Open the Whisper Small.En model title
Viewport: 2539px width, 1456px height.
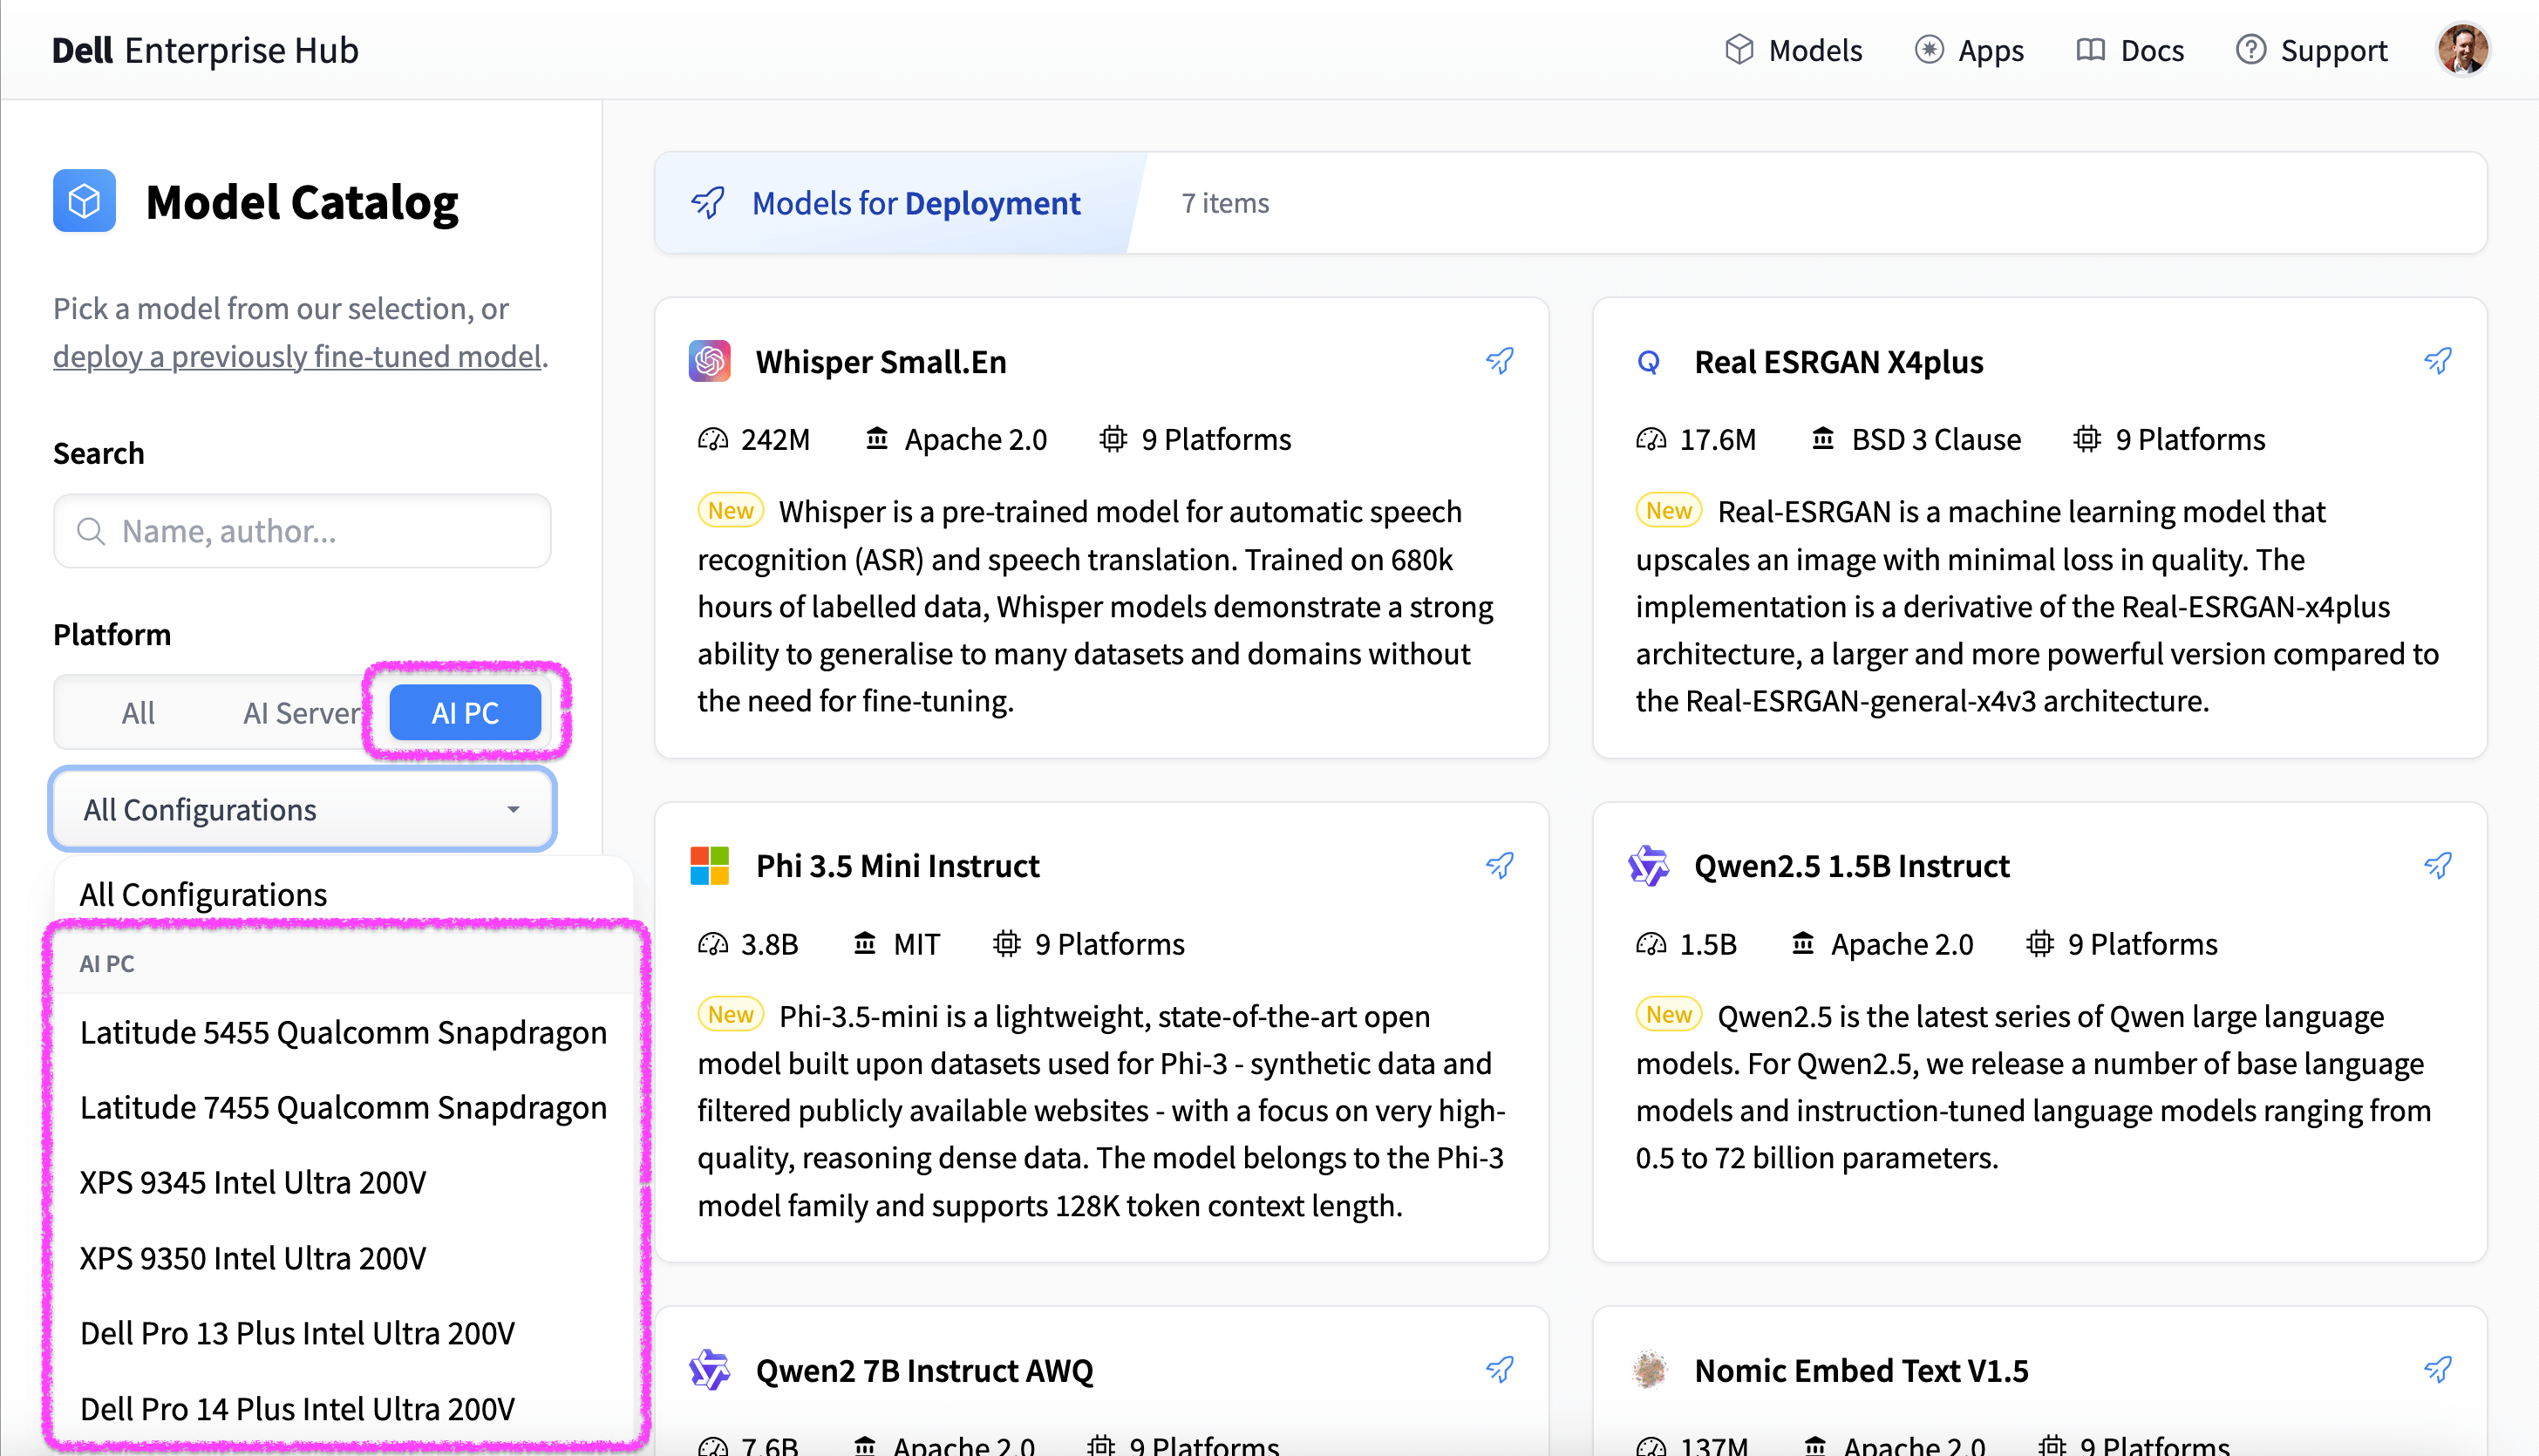click(881, 362)
